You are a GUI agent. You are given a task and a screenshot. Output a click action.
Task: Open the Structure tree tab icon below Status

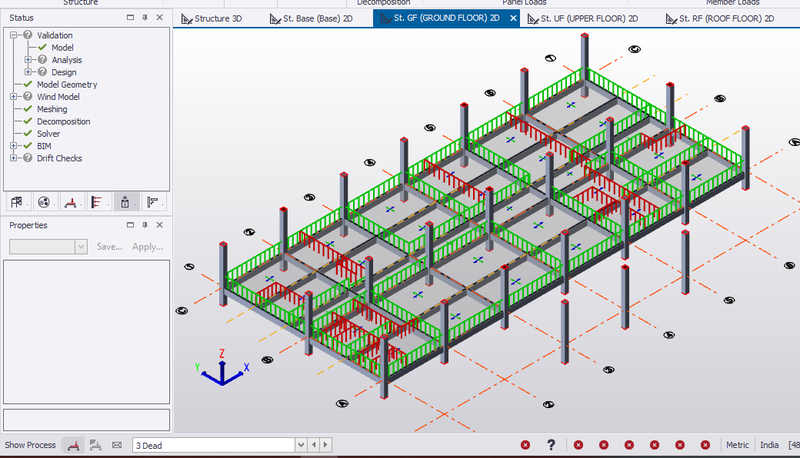tap(16, 202)
